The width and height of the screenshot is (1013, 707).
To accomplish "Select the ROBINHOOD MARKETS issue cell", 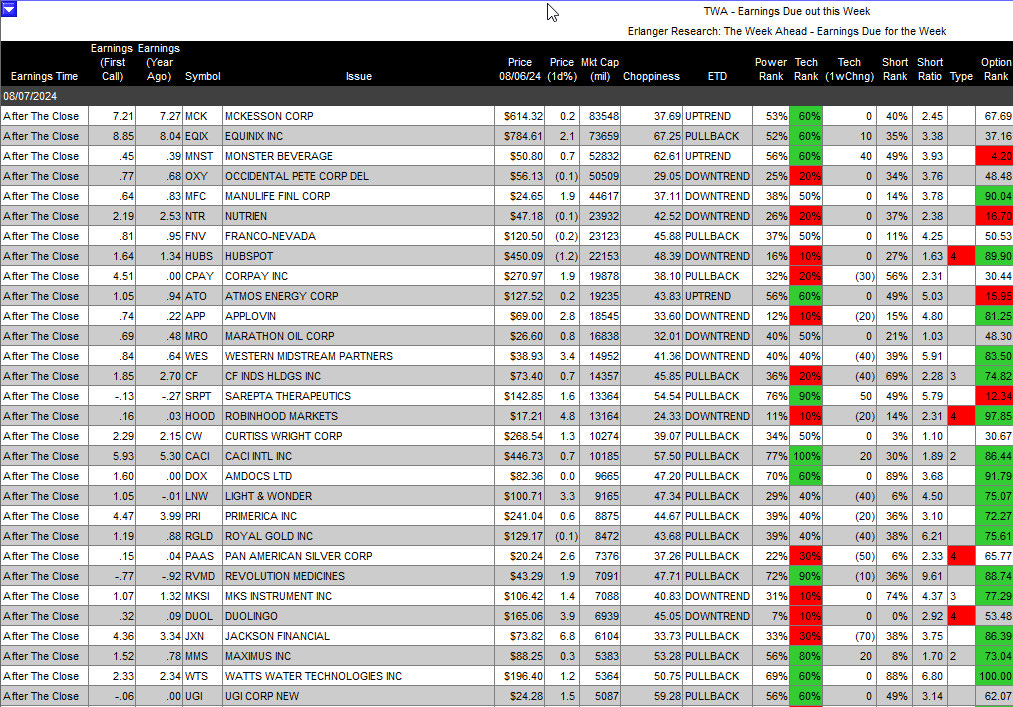I will point(359,417).
